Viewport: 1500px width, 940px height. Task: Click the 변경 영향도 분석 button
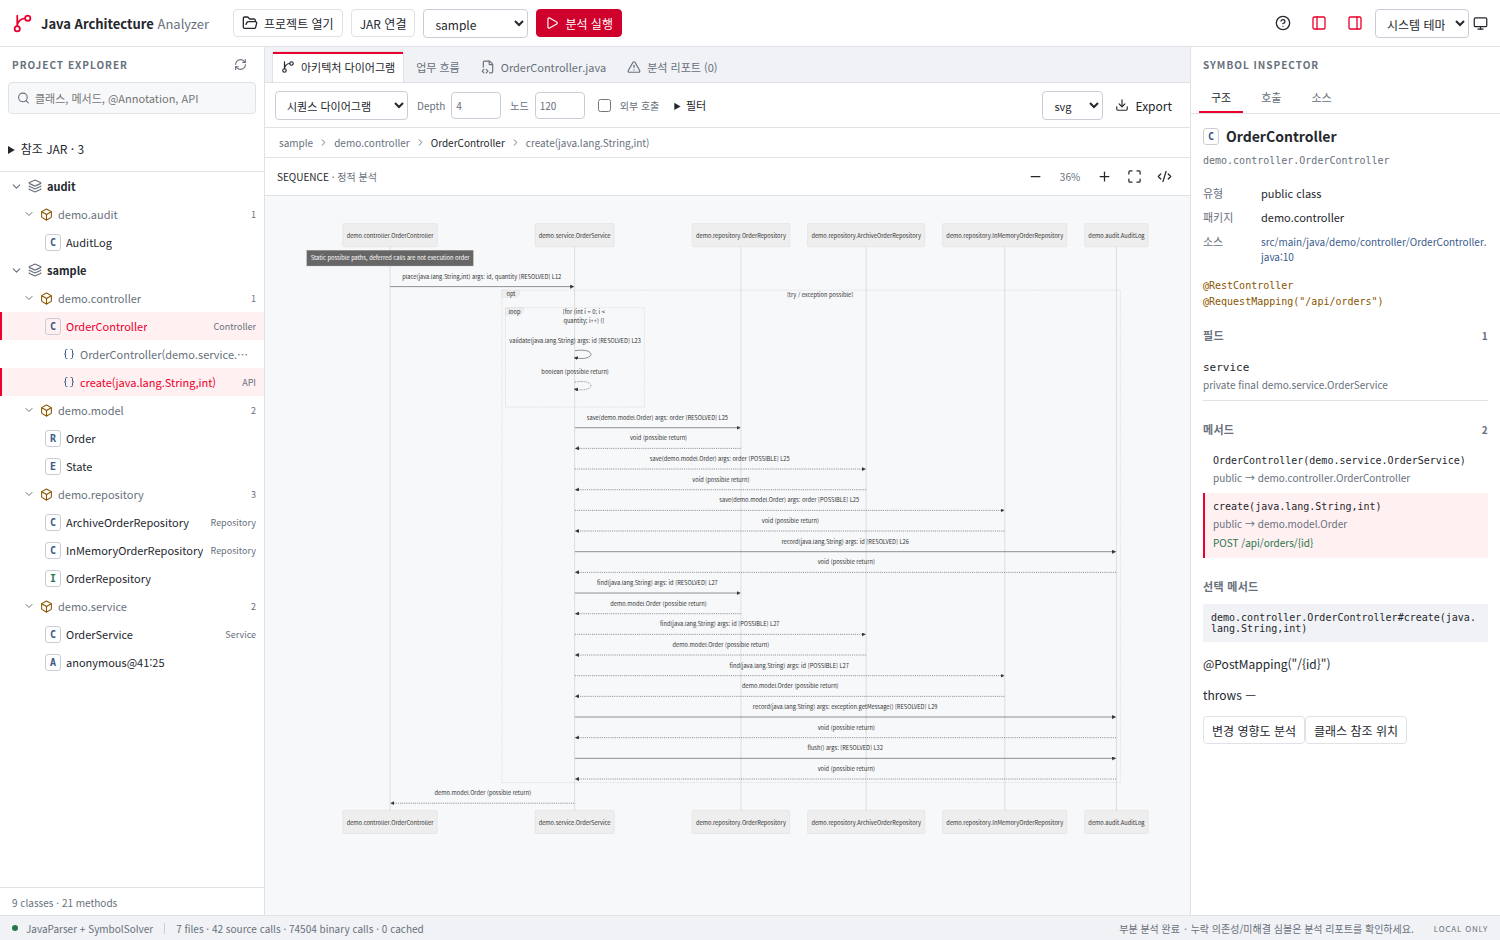[x=1254, y=731]
